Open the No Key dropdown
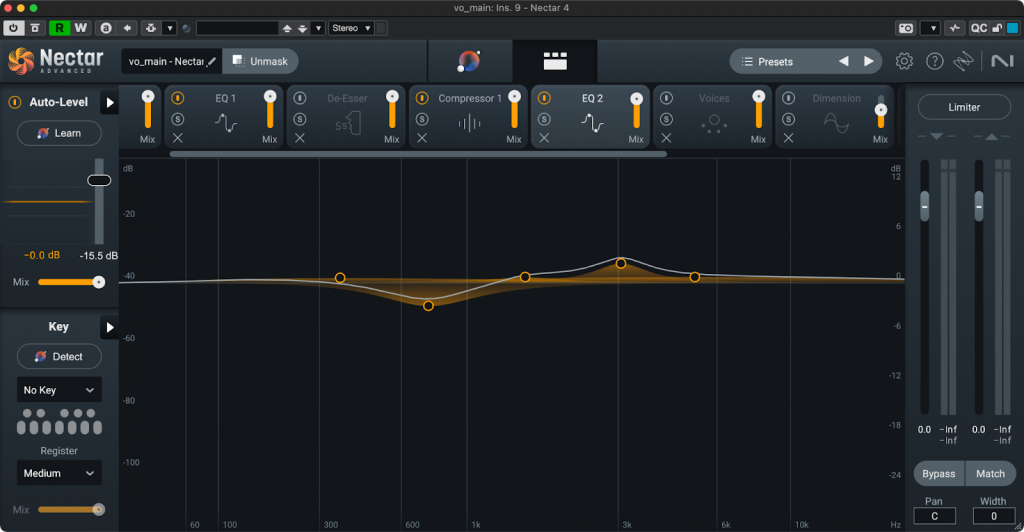 59,390
